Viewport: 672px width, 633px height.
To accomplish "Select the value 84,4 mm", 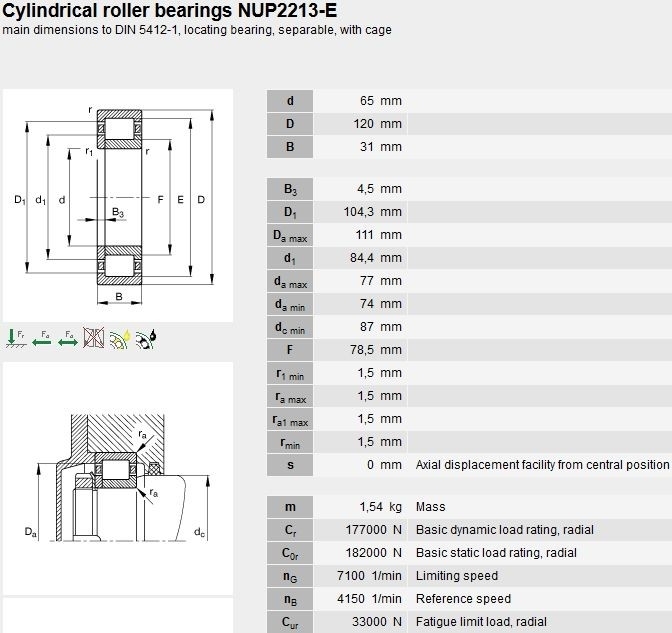I will coord(376,258).
